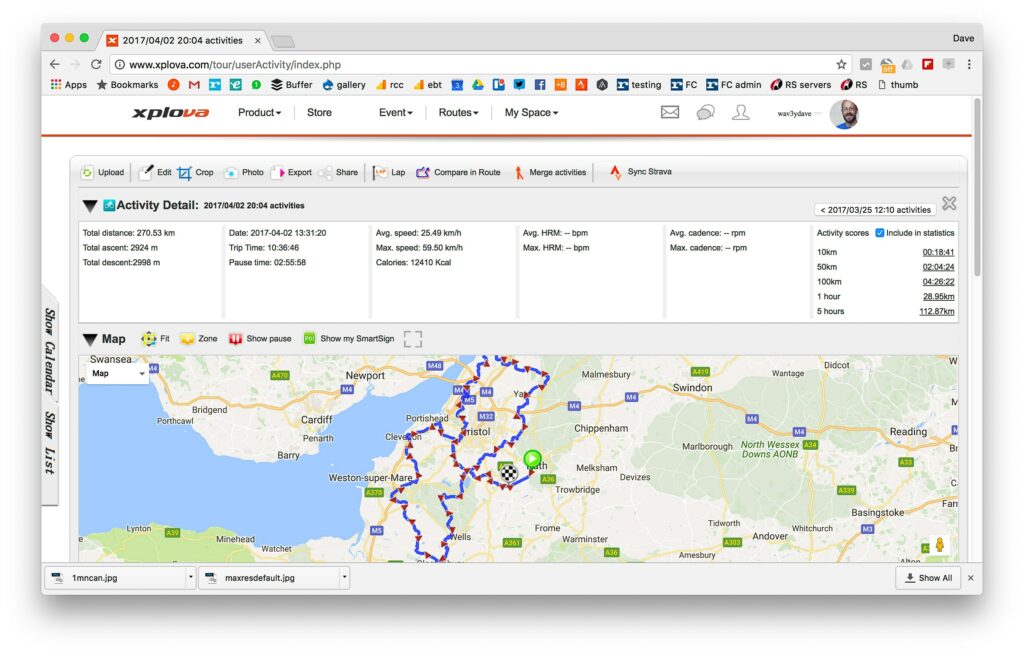Expand the Event menu
Viewport: 1024px width, 654px height.
click(x=396, y=112)
